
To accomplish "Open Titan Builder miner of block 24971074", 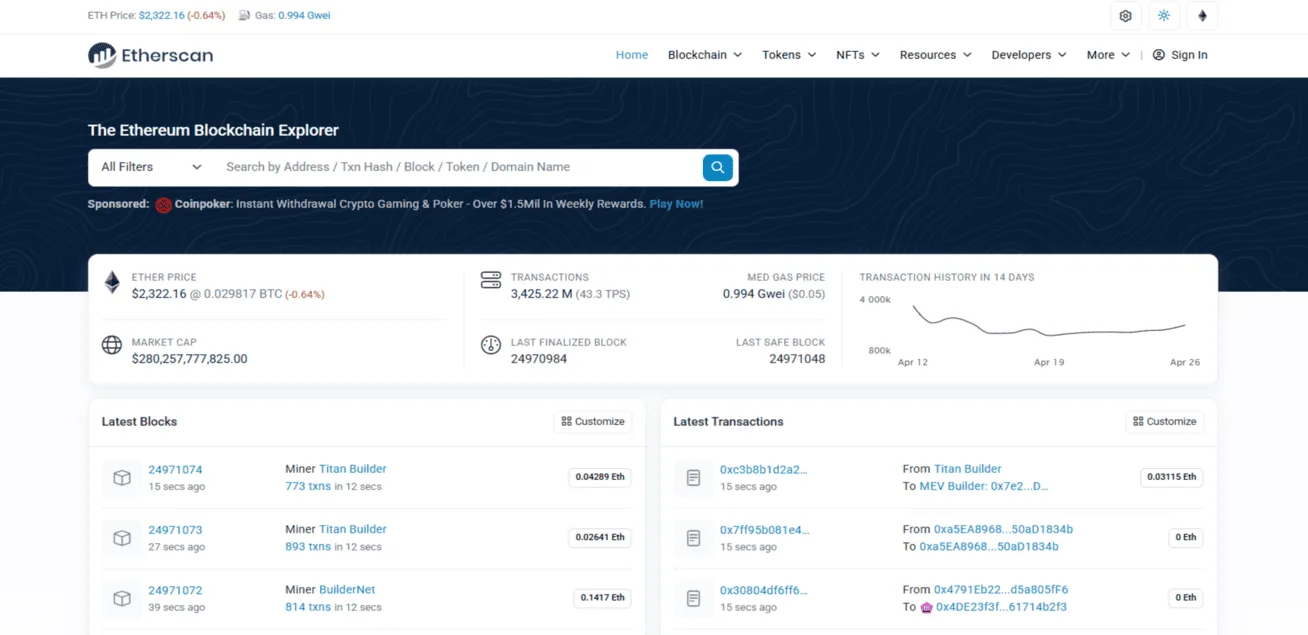I will (353, 469).
